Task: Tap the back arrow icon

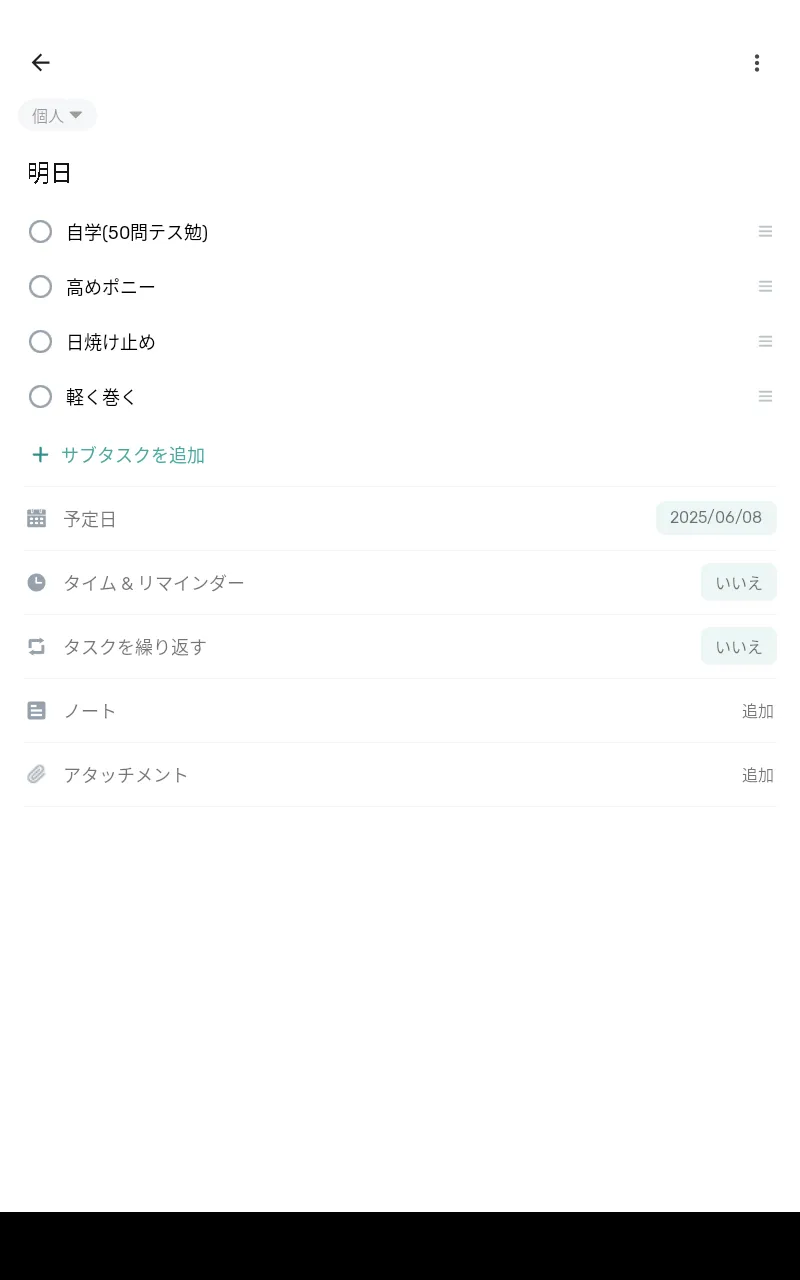Action: tap(40, 63)
